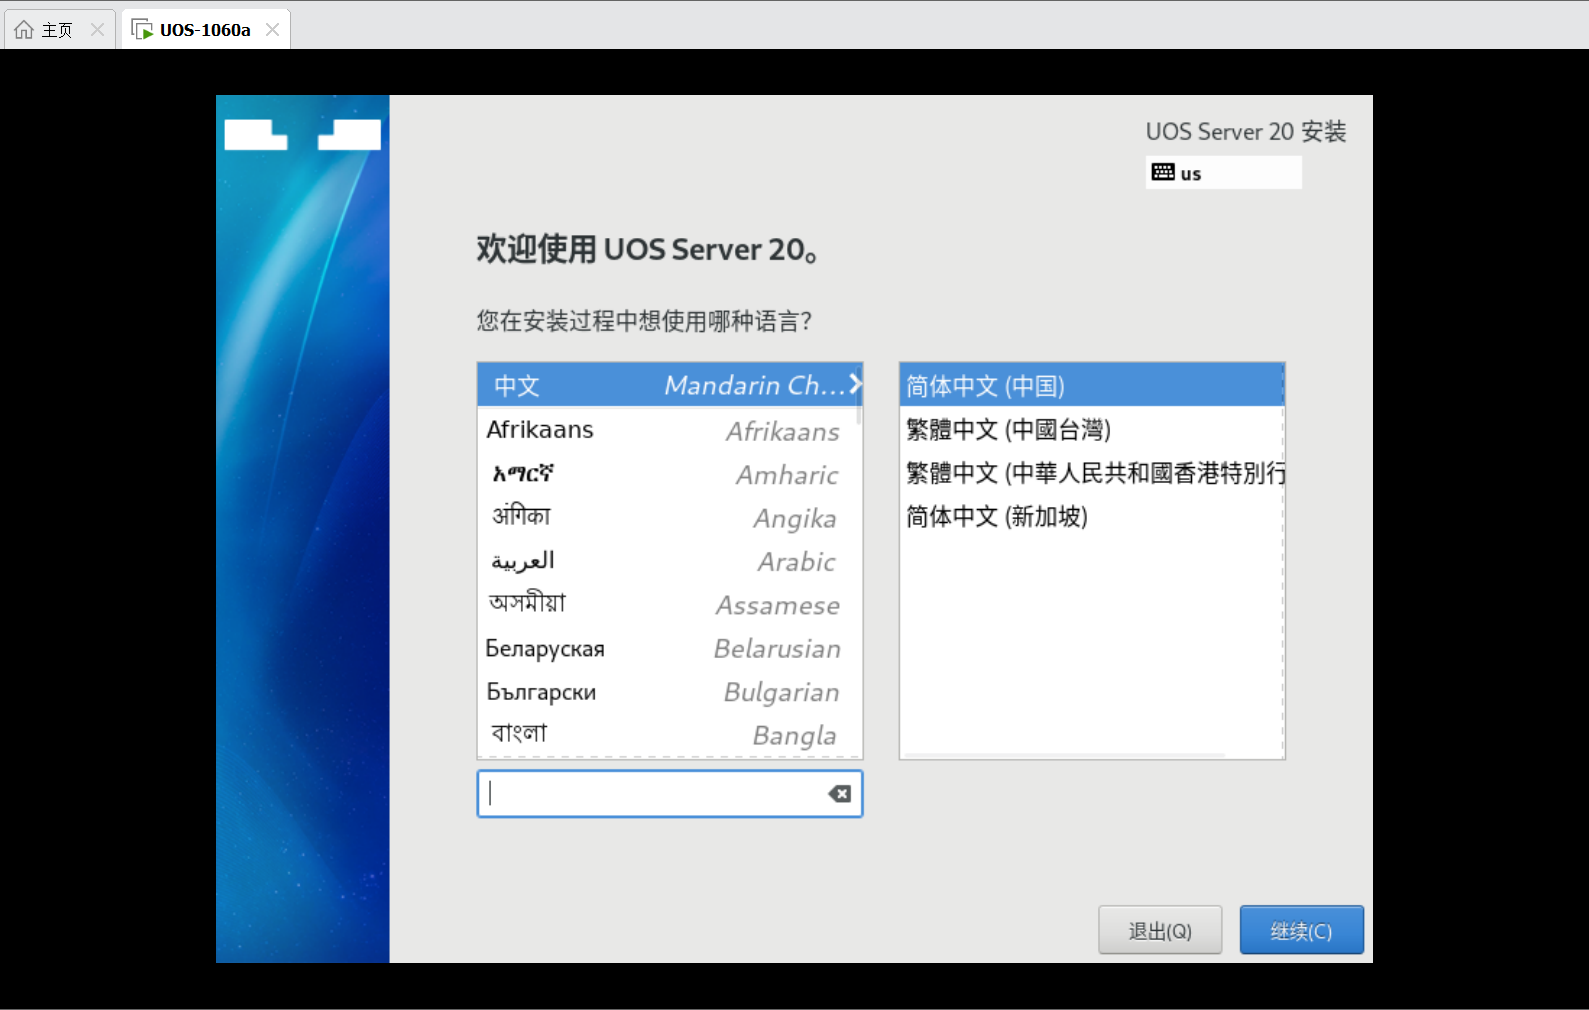This screenshot has height=1010, width=1589.
Task: Click the VM icon on the UOS-1060a tab
Action: pos(142,30)
